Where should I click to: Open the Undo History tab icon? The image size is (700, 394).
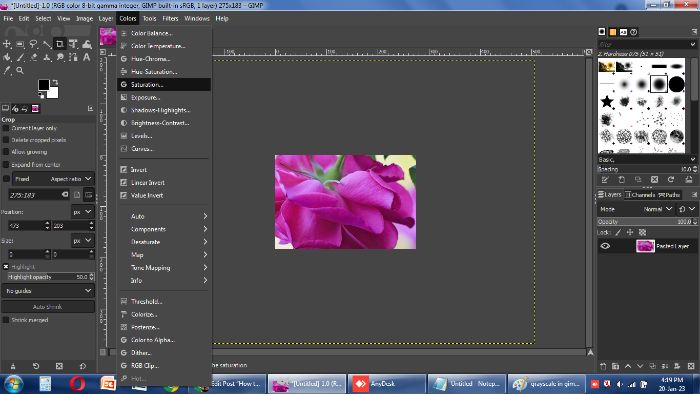[25, 108]
